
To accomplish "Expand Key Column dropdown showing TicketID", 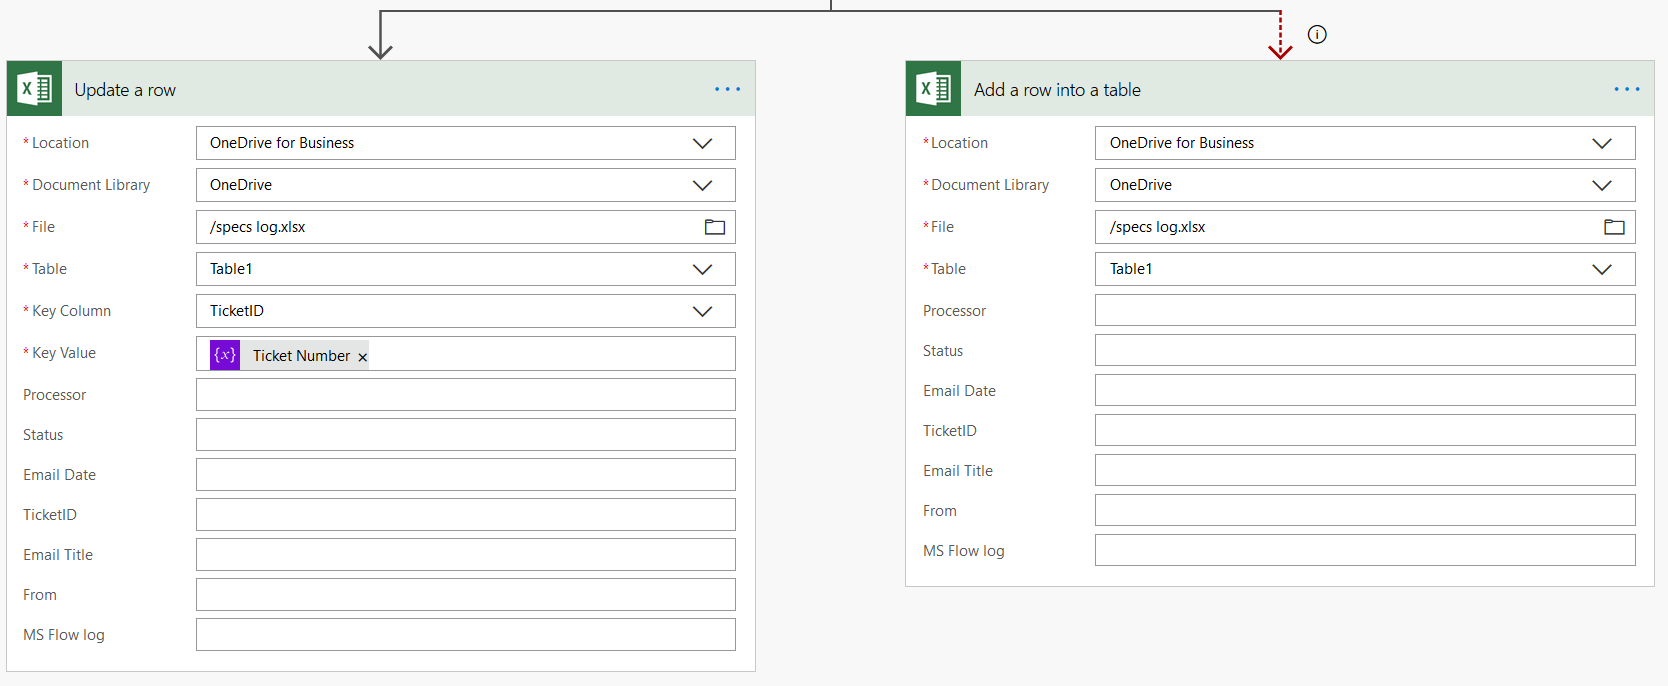I will (x=703, y=311).
